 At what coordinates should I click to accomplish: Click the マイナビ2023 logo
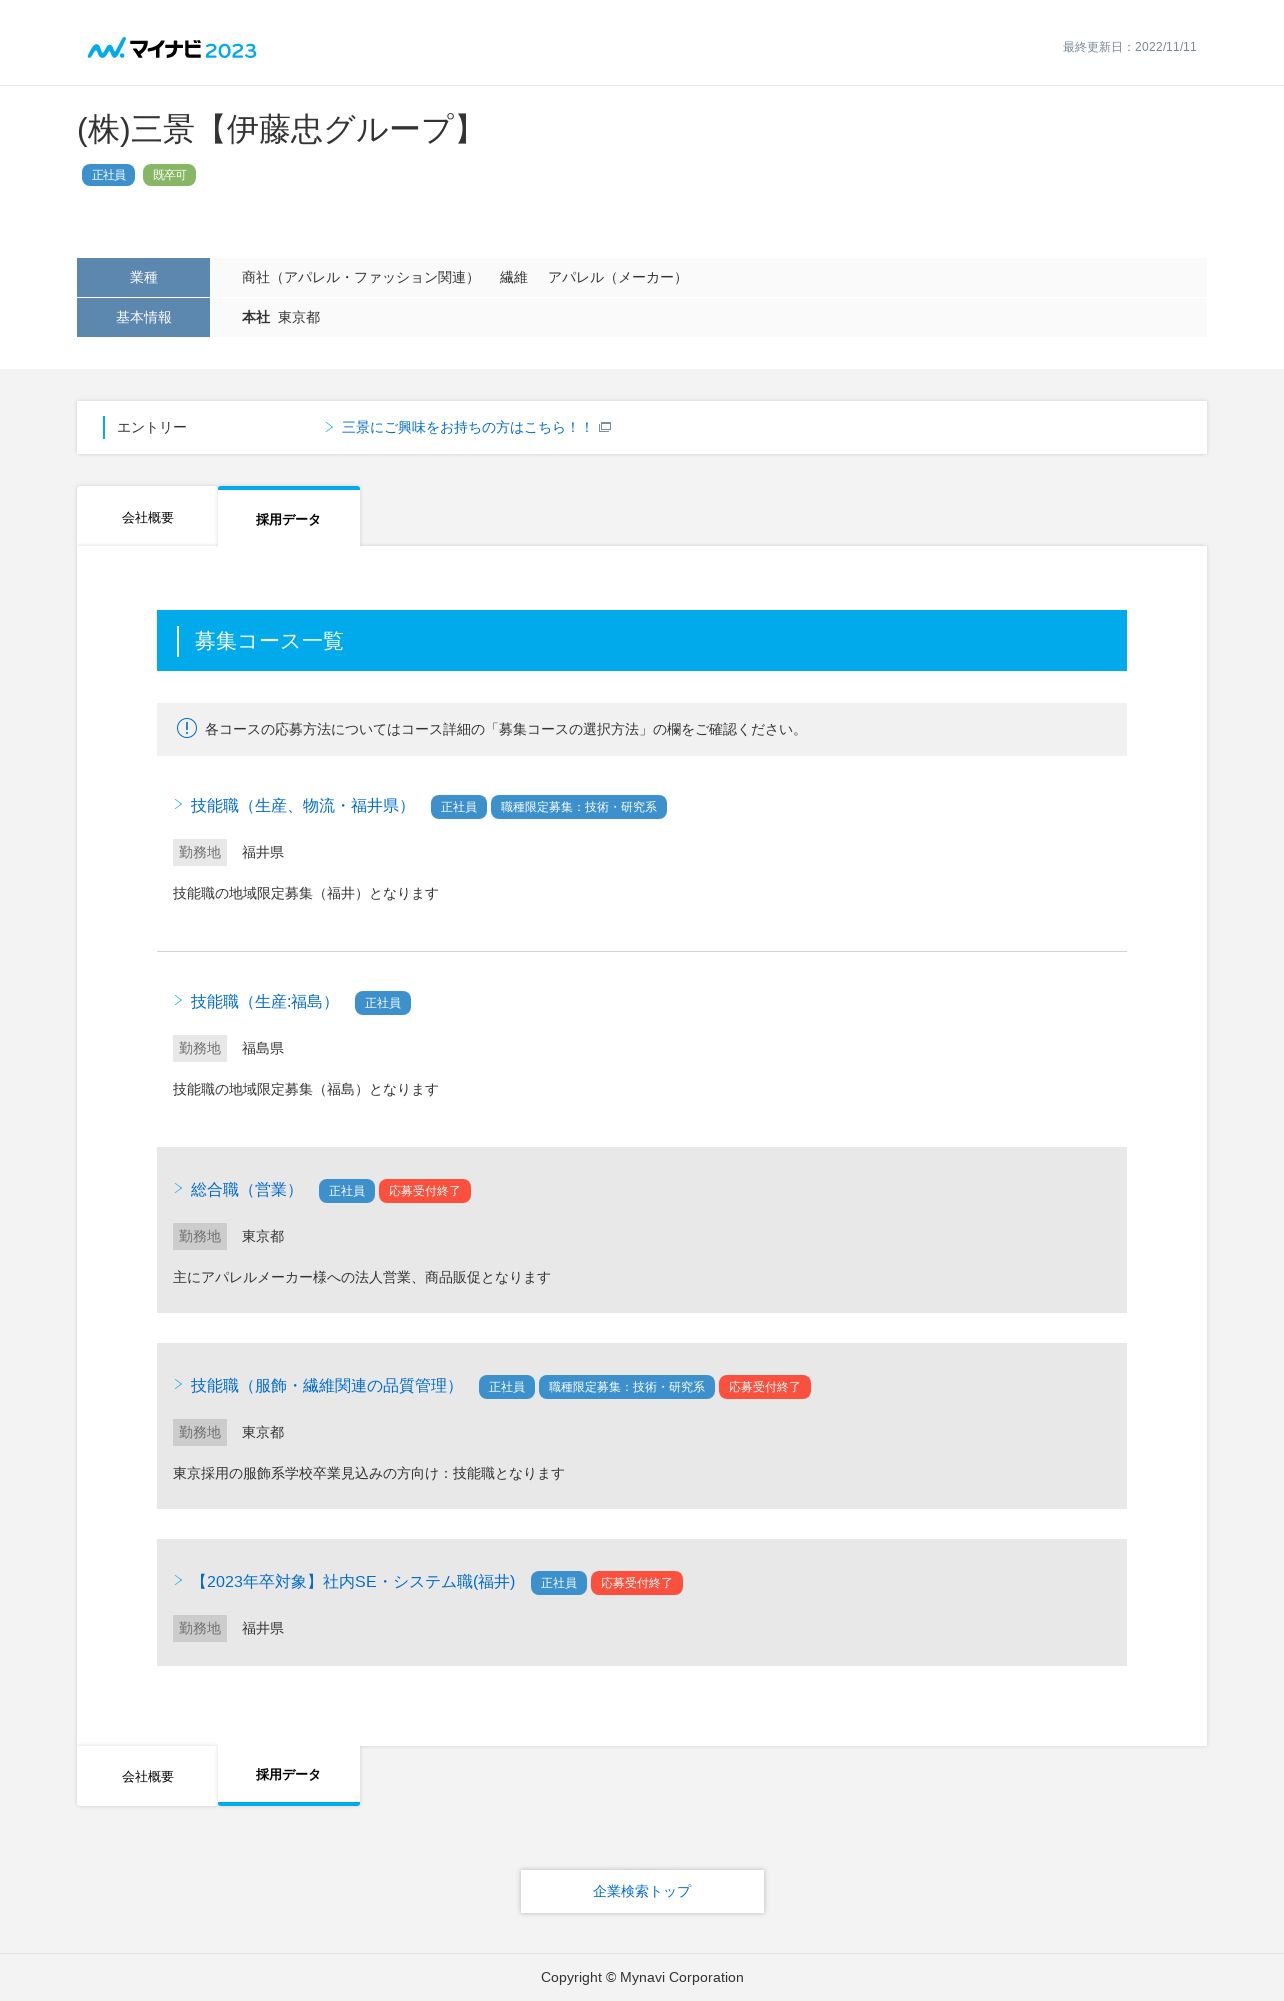(172, 49)
